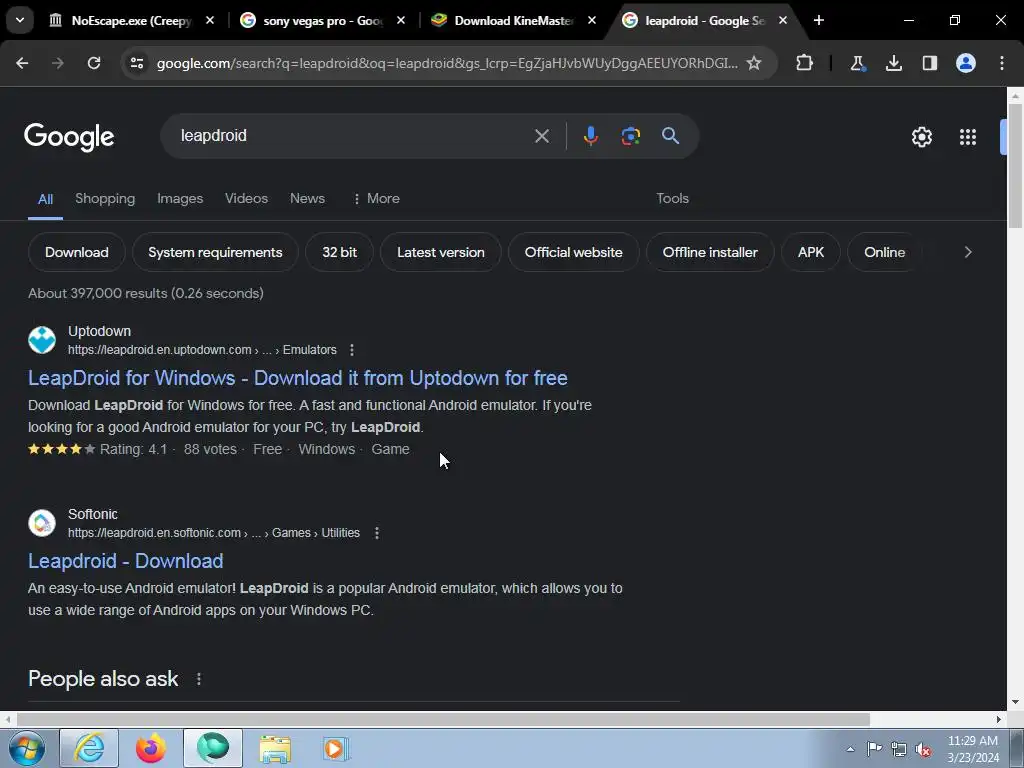The width and height of the screenshot is (1024, 768).
Task: Close the NoEscape.exe tab
Action: click(210, 21)
